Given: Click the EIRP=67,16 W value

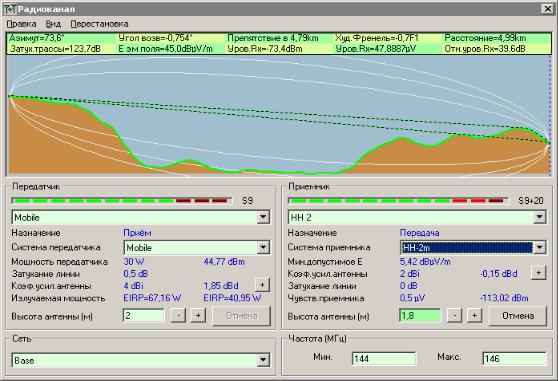Looking at the screenshot, I should [152, 298].
